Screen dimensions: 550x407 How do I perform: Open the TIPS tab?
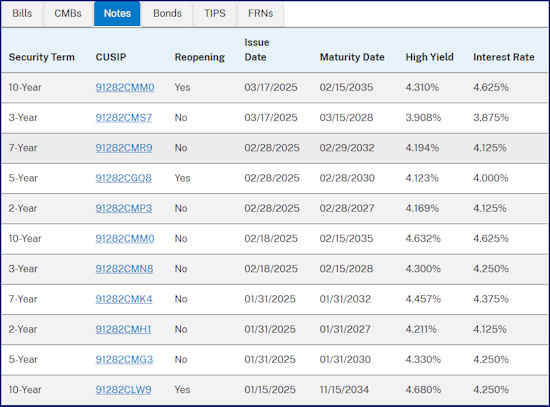pos(215,14)
